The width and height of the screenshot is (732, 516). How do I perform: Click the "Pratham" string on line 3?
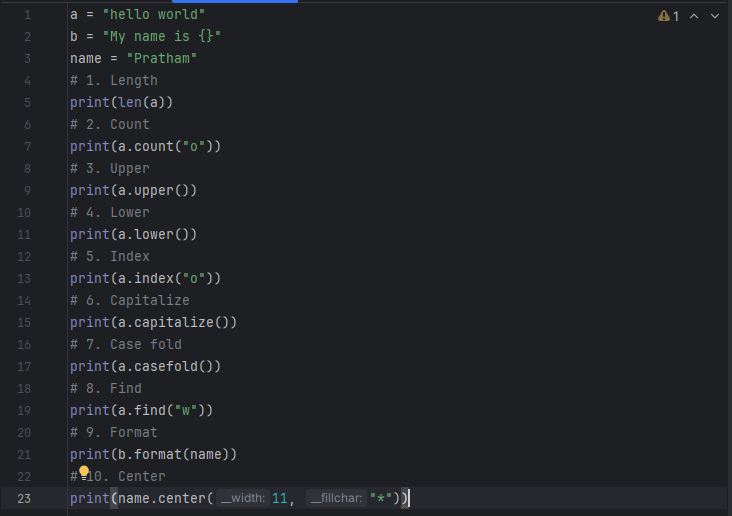click(162, 58)
